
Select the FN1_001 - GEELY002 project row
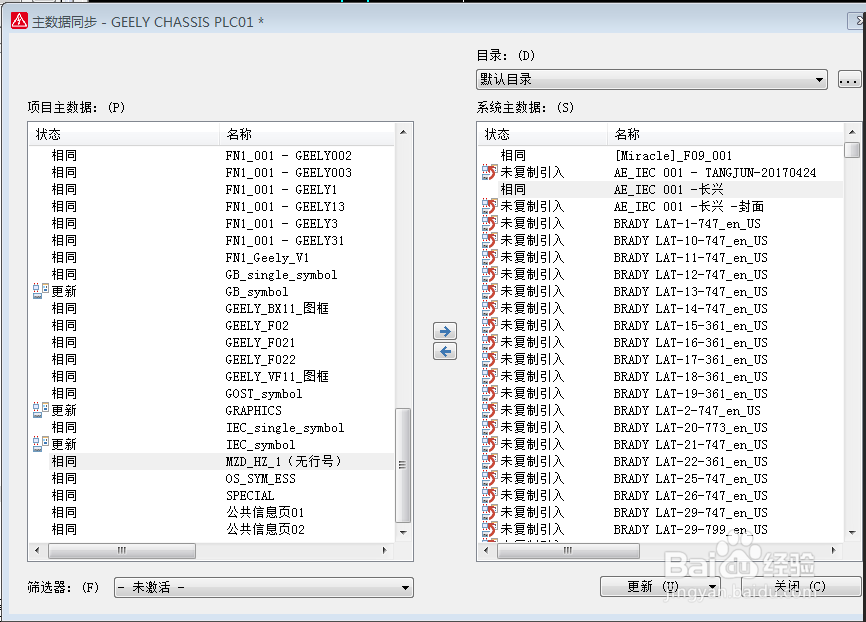212,155
